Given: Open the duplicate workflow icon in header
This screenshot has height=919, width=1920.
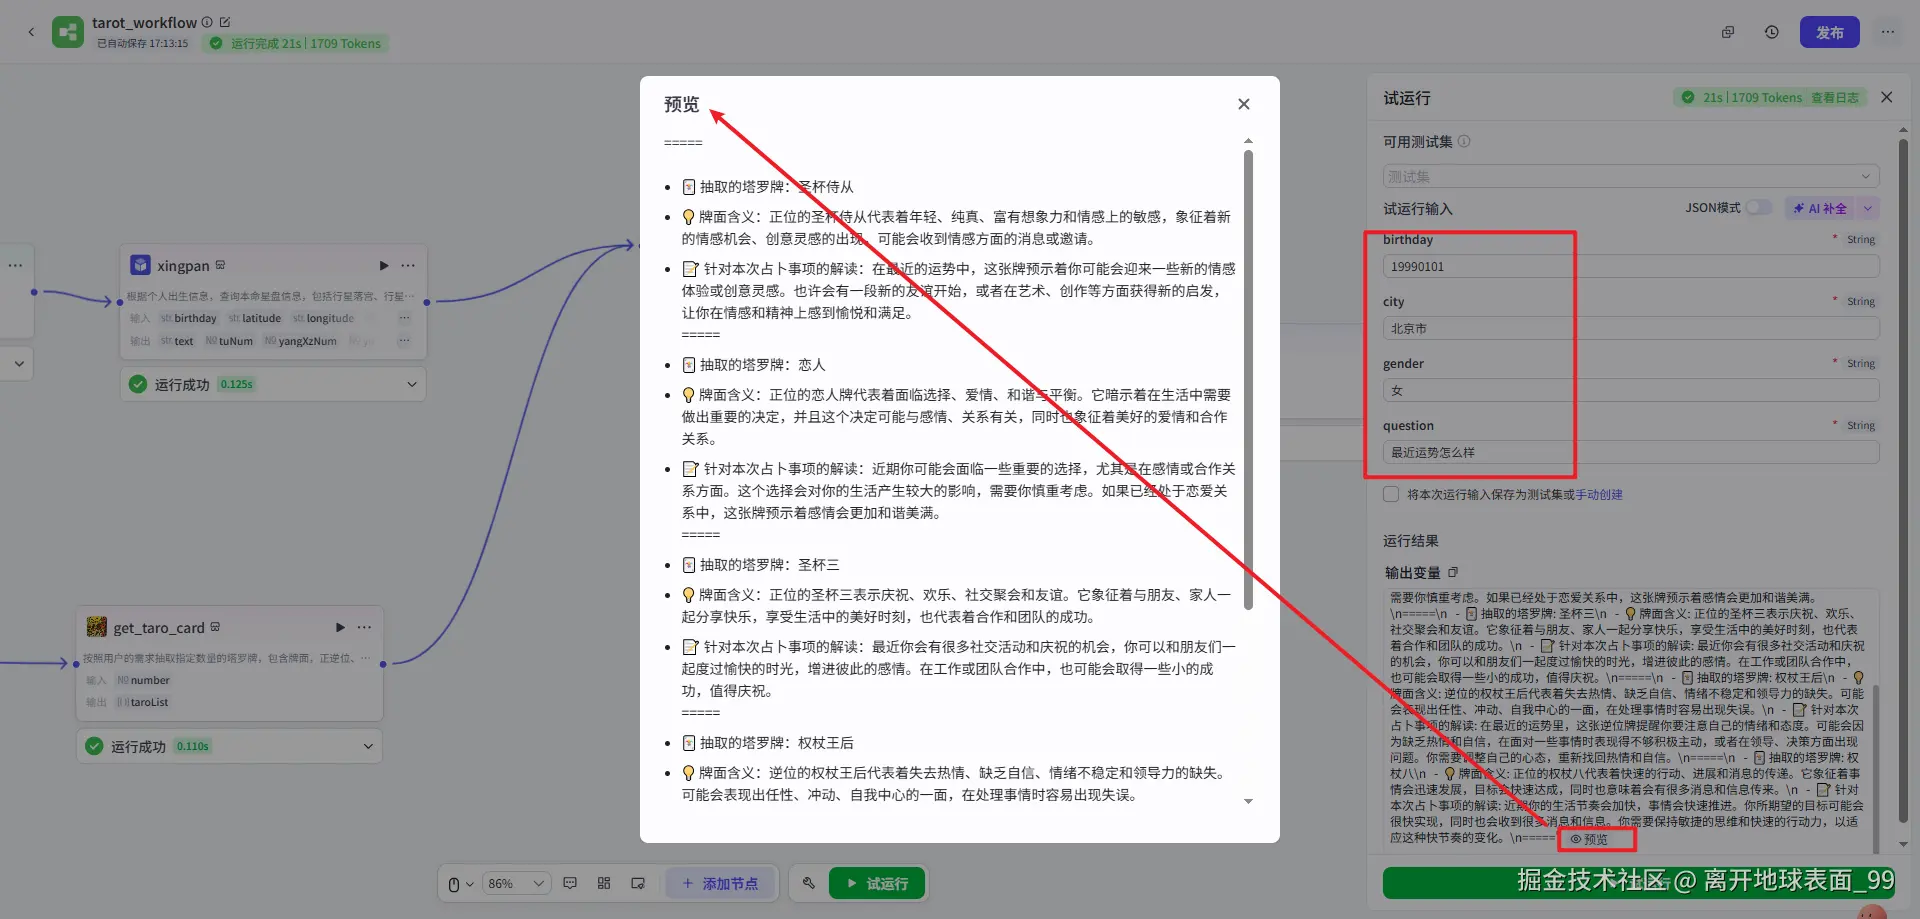Looking at the screenshot, I should pyautogui.click(x=1727, y=32).
